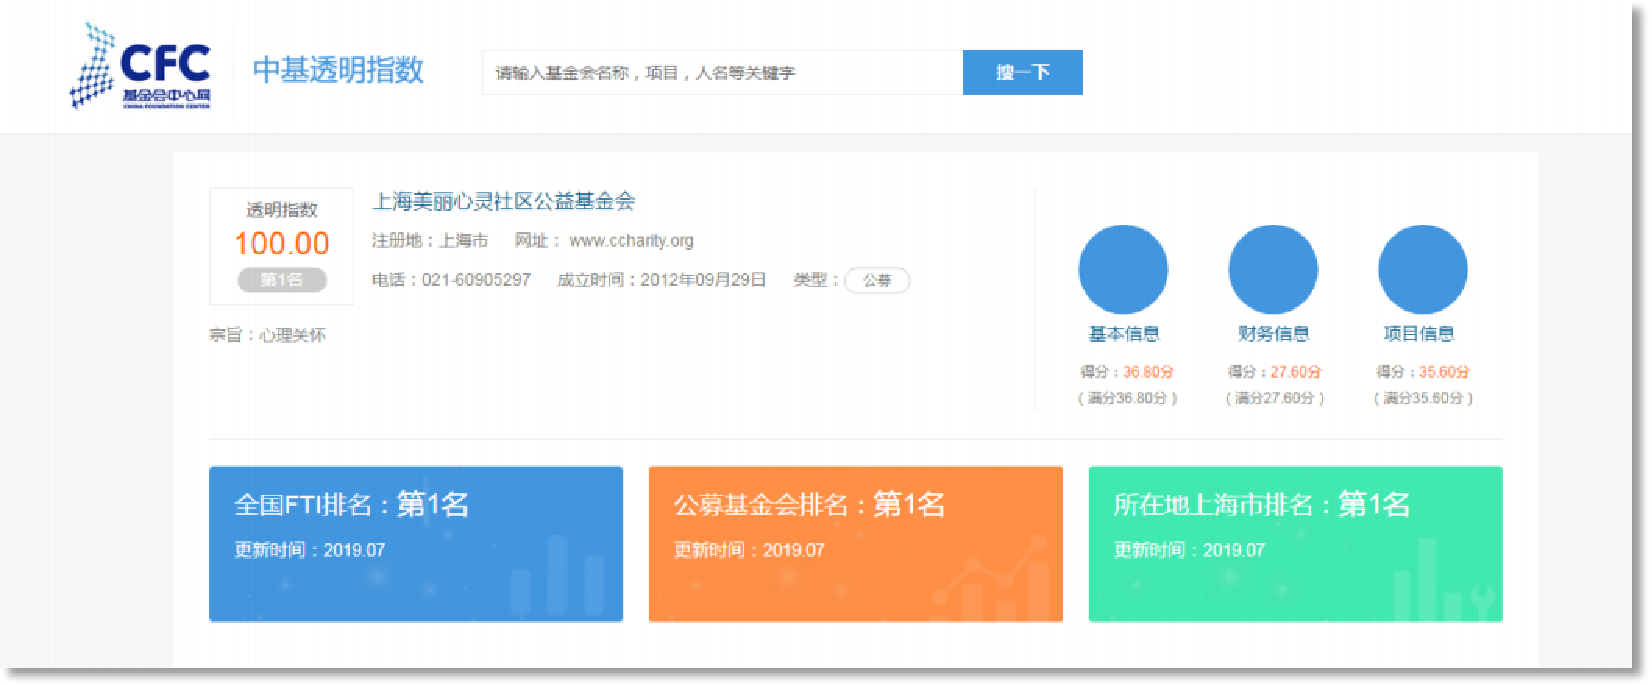Open 上海美丽心灵社区公益基金会 foundation title
1652x685 pixels.
tap(504, 201)
